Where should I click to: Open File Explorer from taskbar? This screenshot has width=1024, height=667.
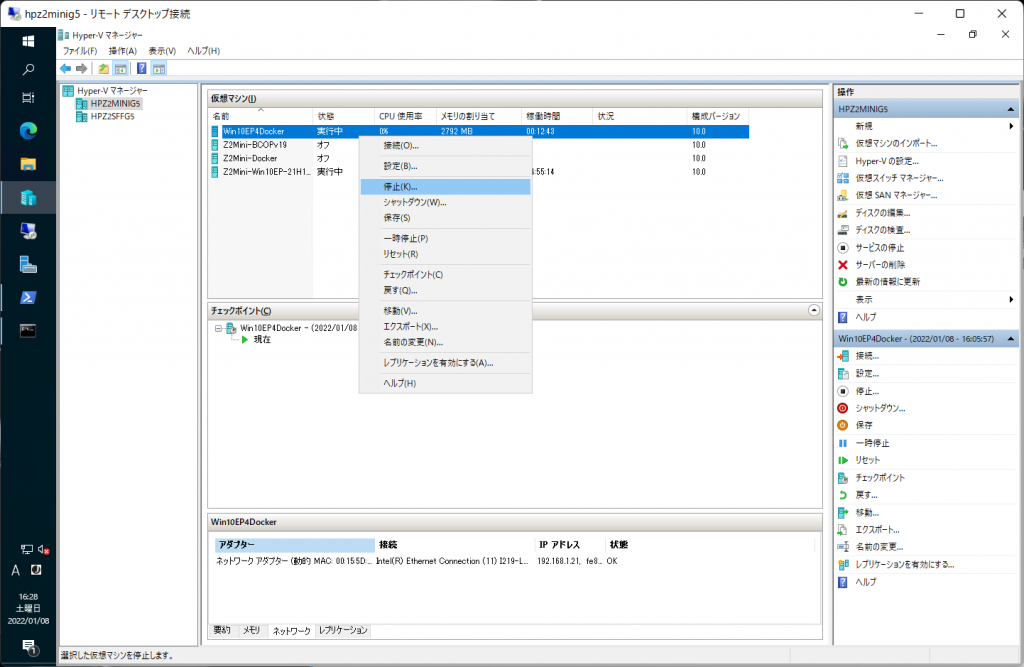(28, 164)
